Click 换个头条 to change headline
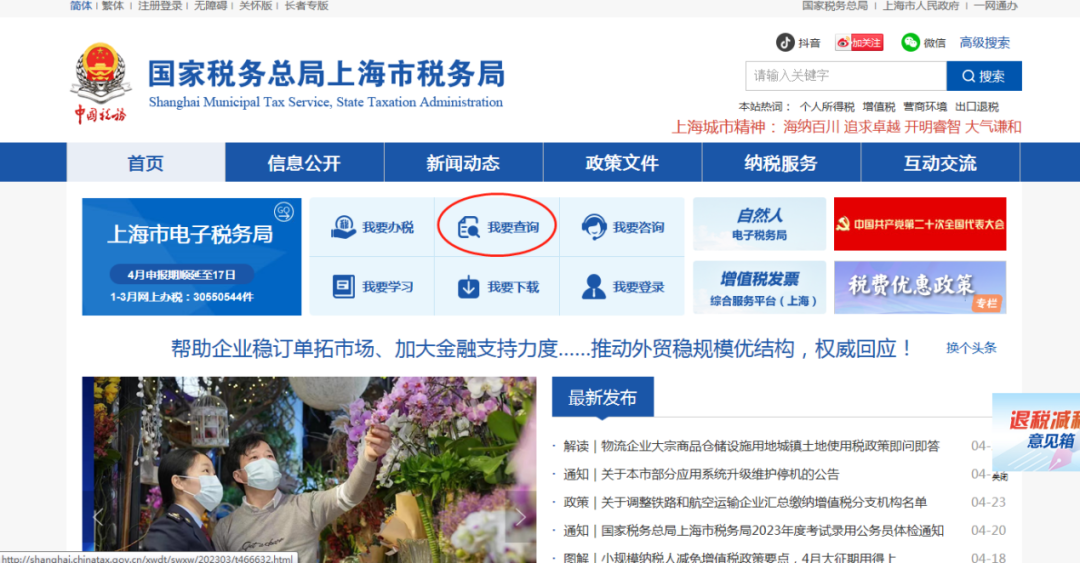This screenshot has width=1080, height=563. pyautogui.click(x=971, y=348)
